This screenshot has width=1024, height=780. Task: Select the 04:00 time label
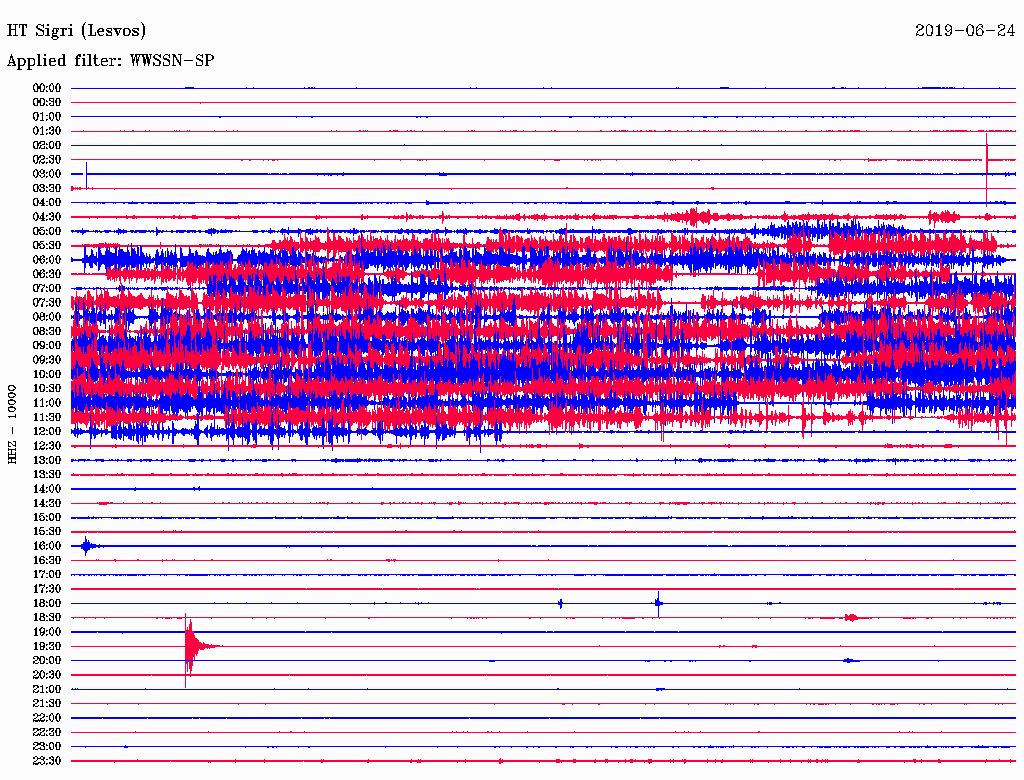pyautogui.click(x=47, y=203)
